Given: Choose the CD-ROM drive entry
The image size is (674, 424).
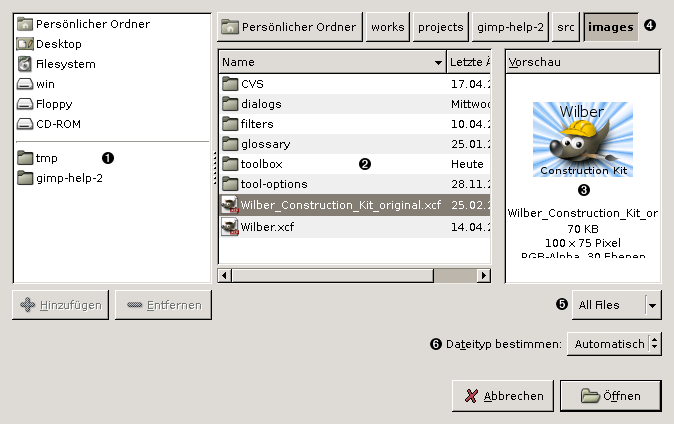Looking at the screenshot, I should (58, 124).
